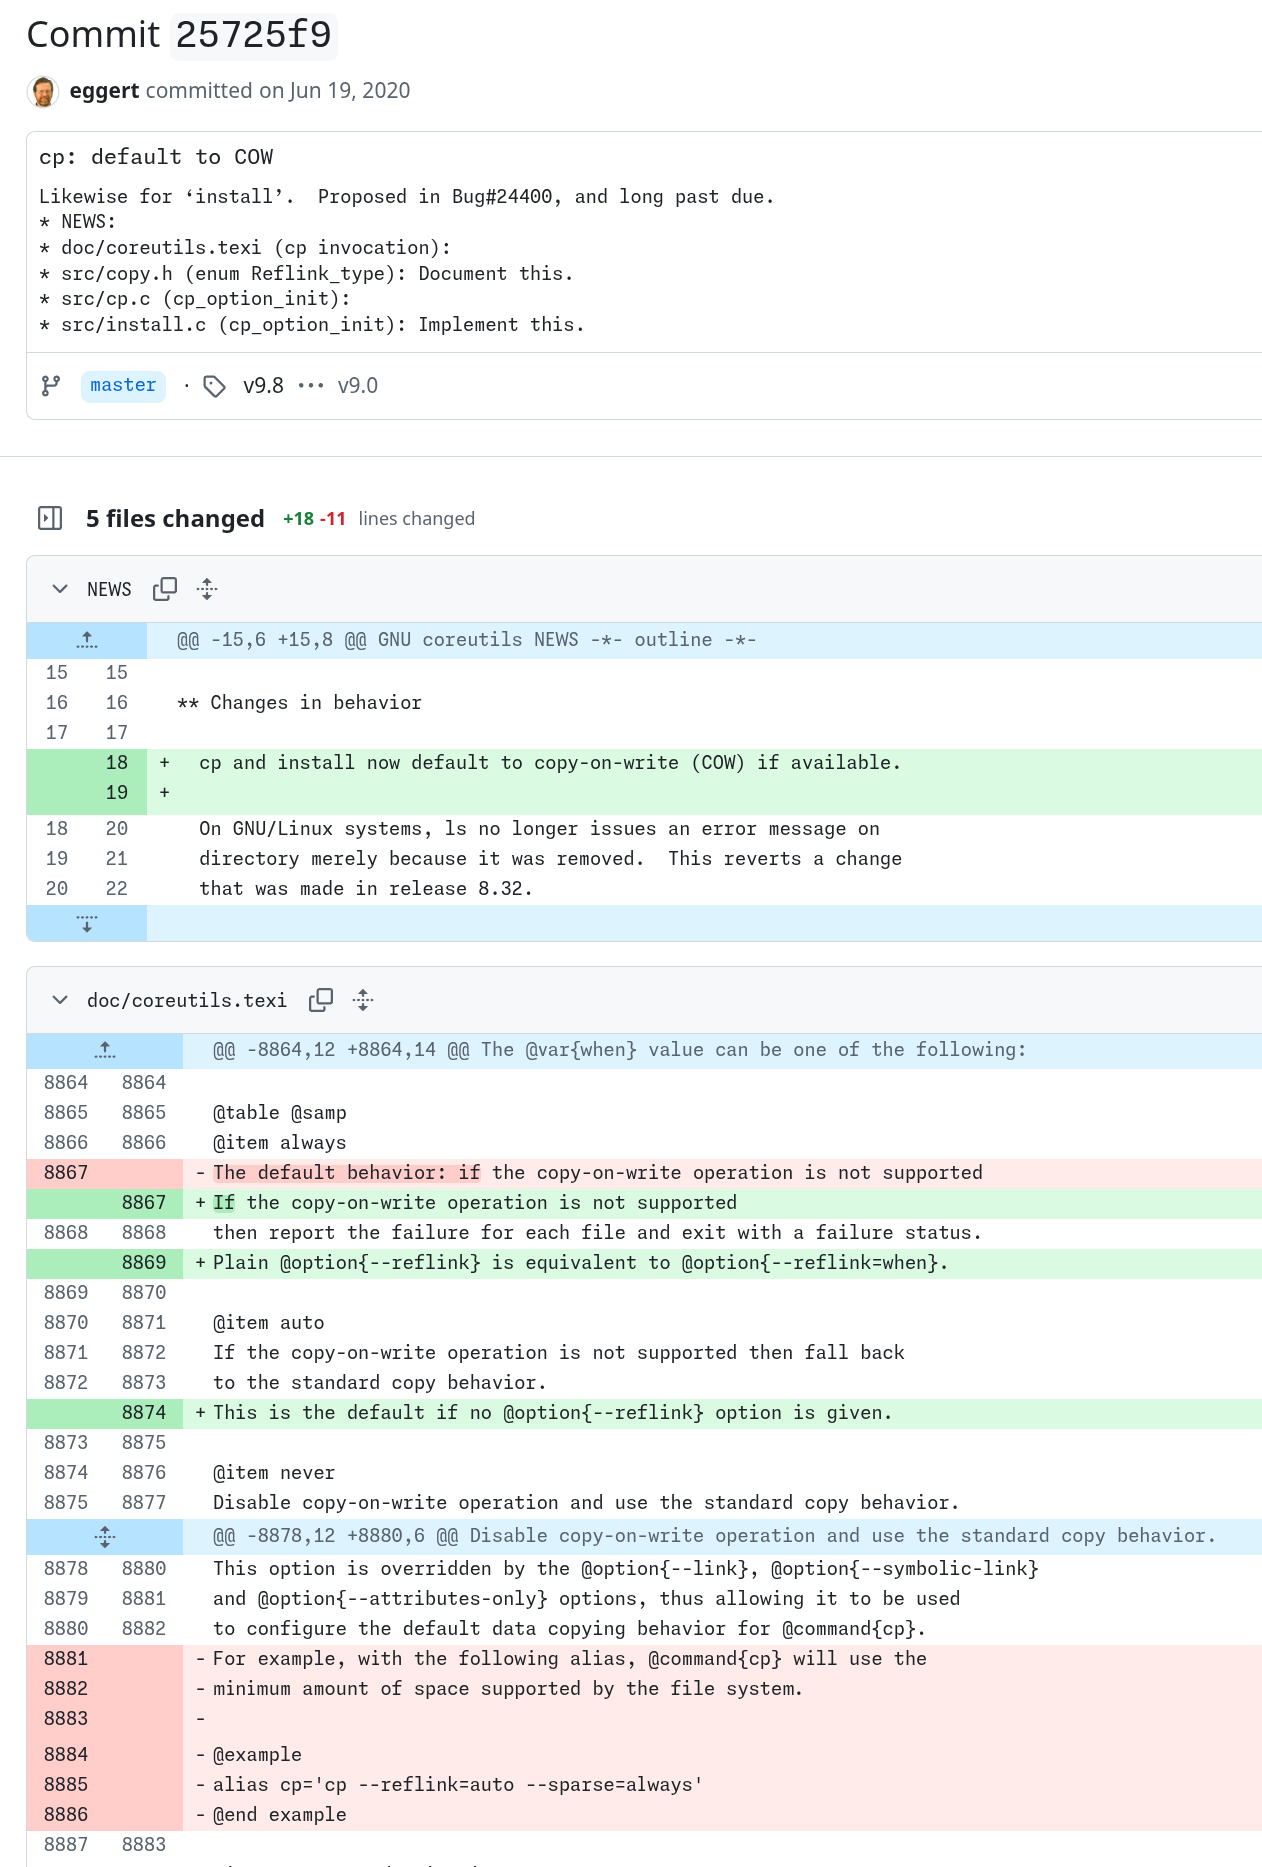Open the v9.0 tag link
The image size is (1262, 1867).
358,386
